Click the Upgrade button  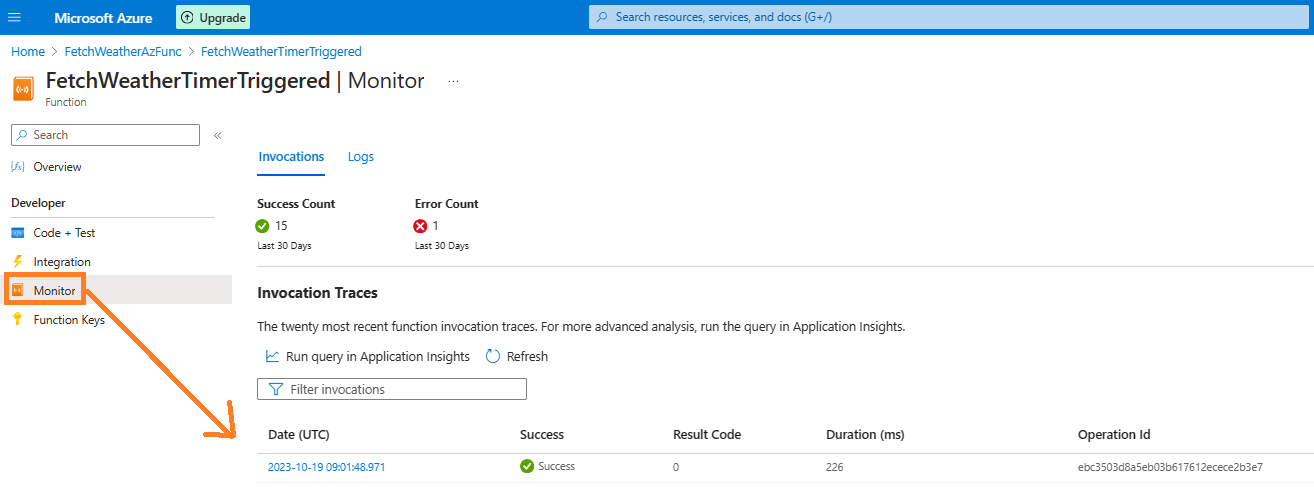[213, 17]
